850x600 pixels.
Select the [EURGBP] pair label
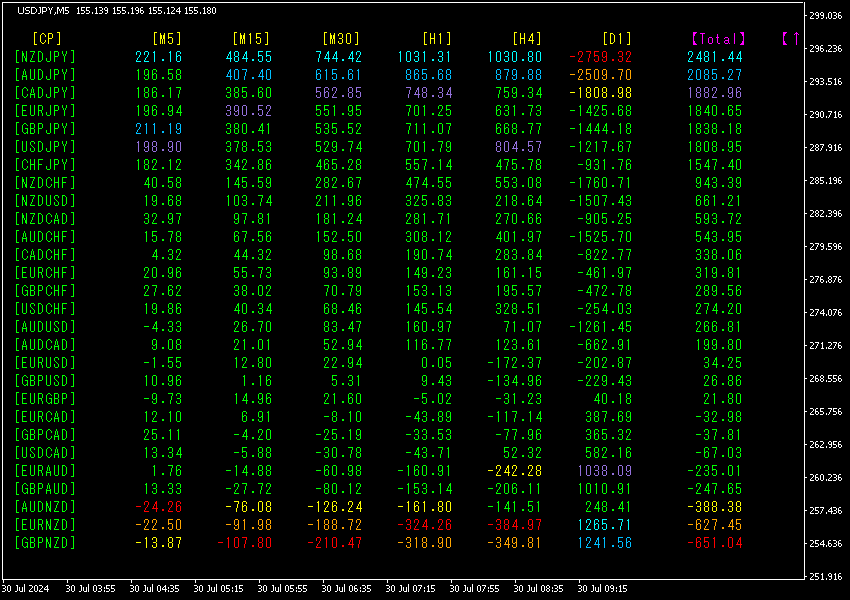(x=45, y=399)
